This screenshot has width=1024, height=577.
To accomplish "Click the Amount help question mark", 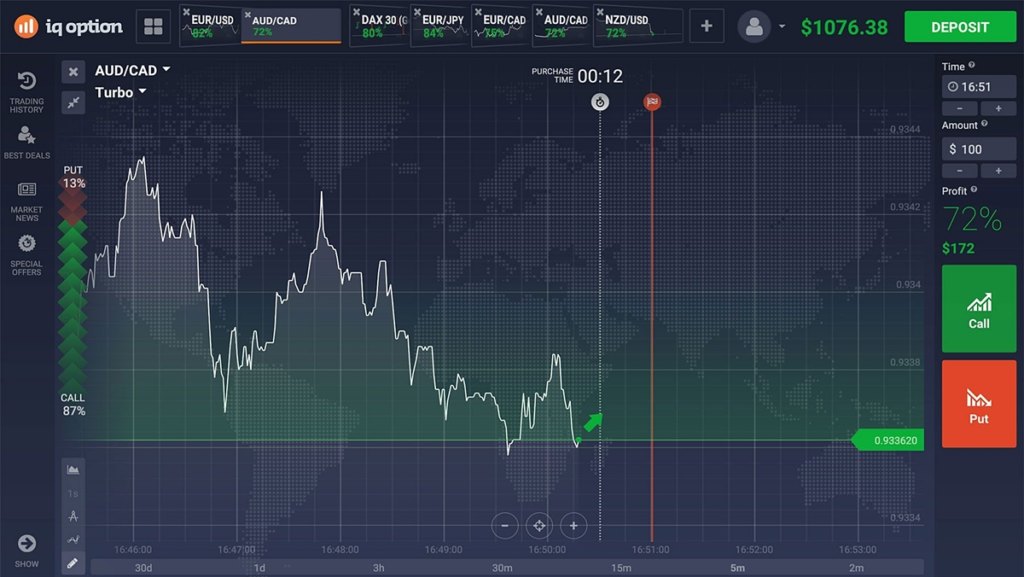I will (984, 124).
